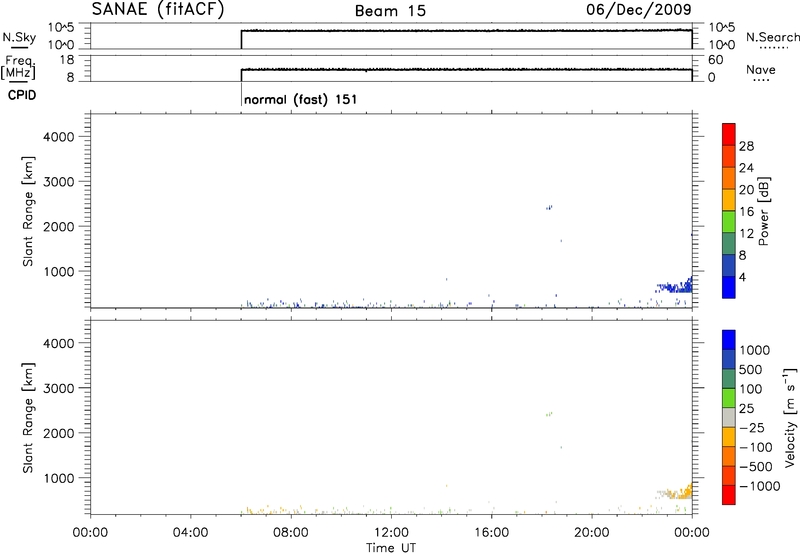The height and width of the screenshot is (554, 800).
Task: Click blue echo cluster near 2400 km, power panel
Action: [x=549, y=207]
